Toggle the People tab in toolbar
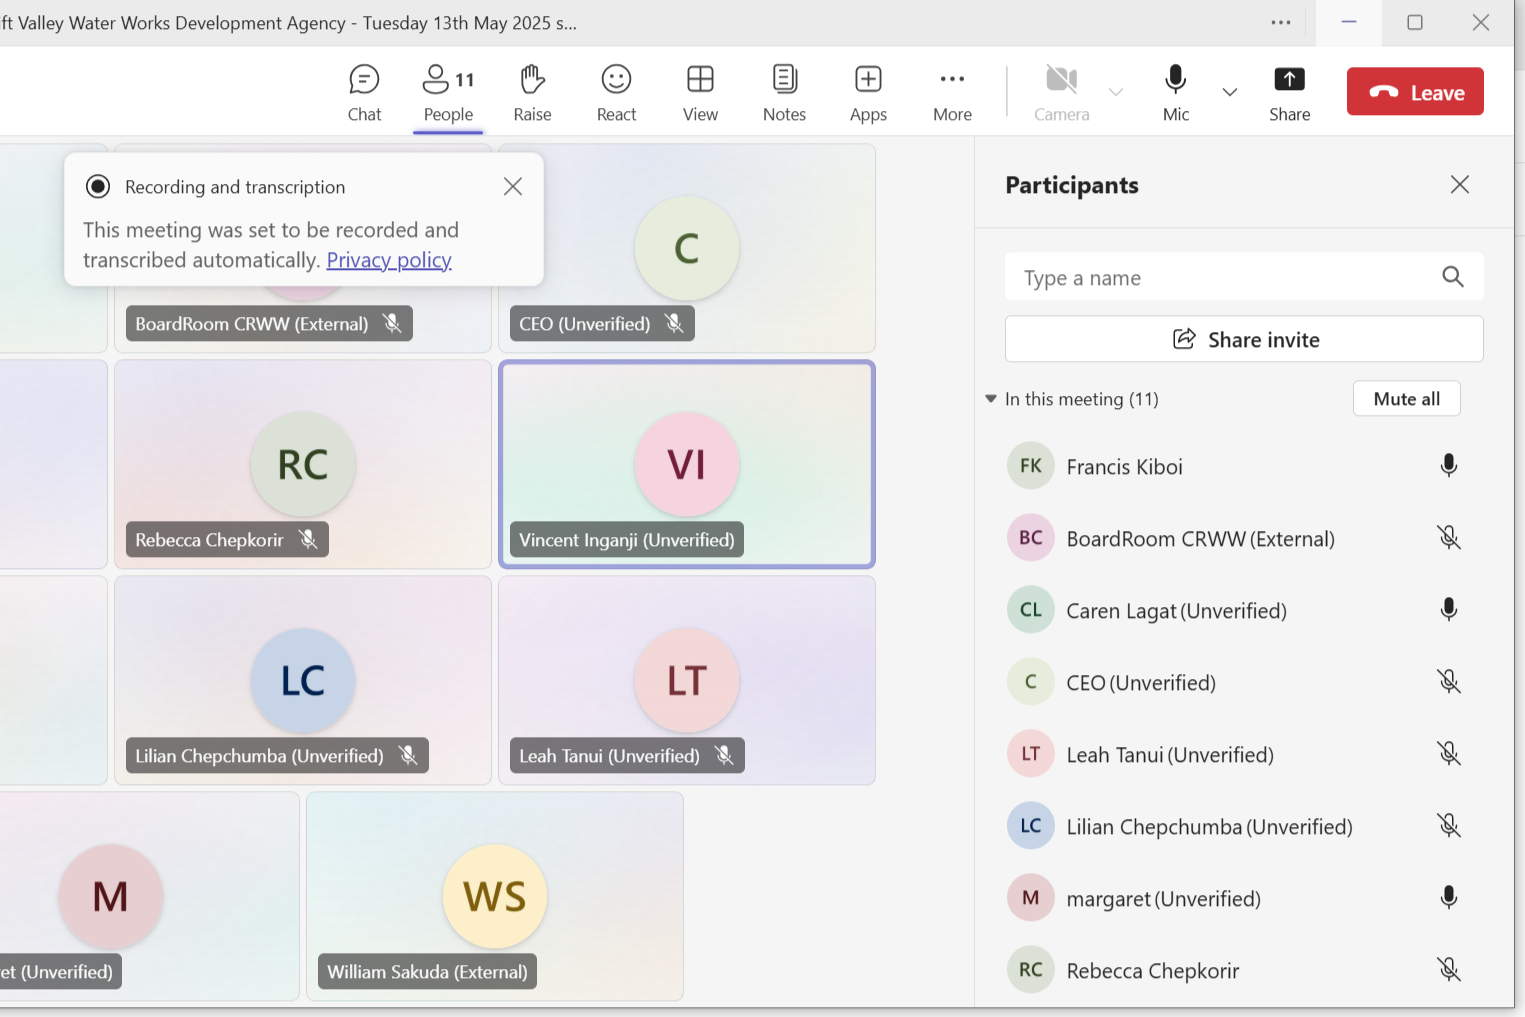Viewport: 1525px width, 1017px height. [x=448, y=92]
